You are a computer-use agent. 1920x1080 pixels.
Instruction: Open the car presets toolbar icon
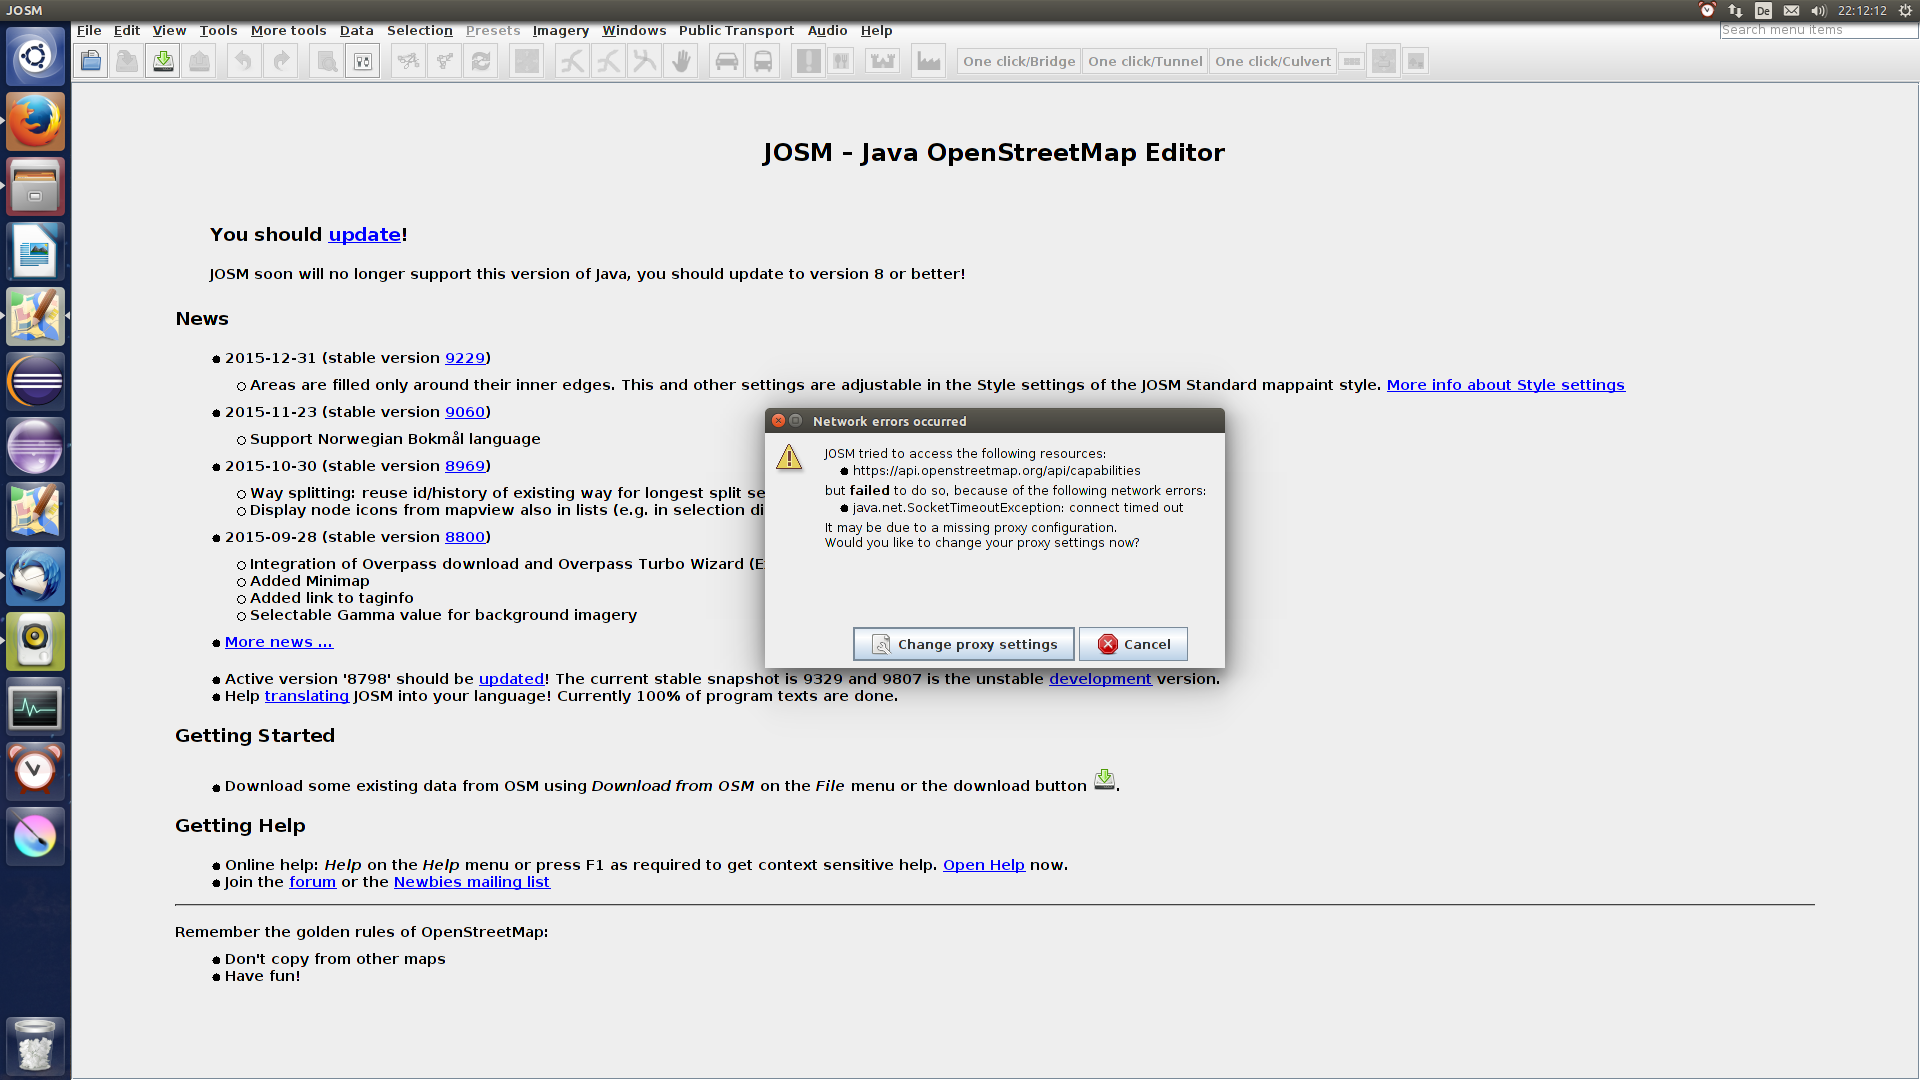727,61
